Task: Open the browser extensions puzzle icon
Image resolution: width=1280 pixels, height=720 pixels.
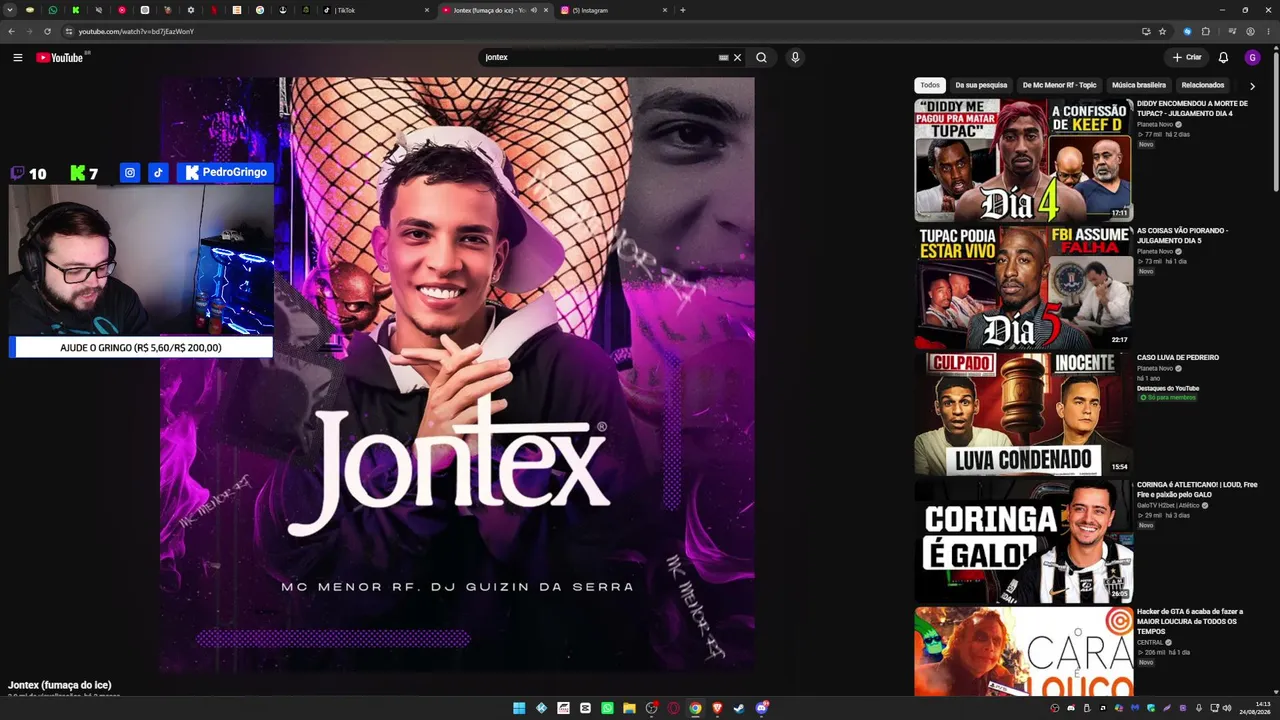Action: click(1206, 31)
